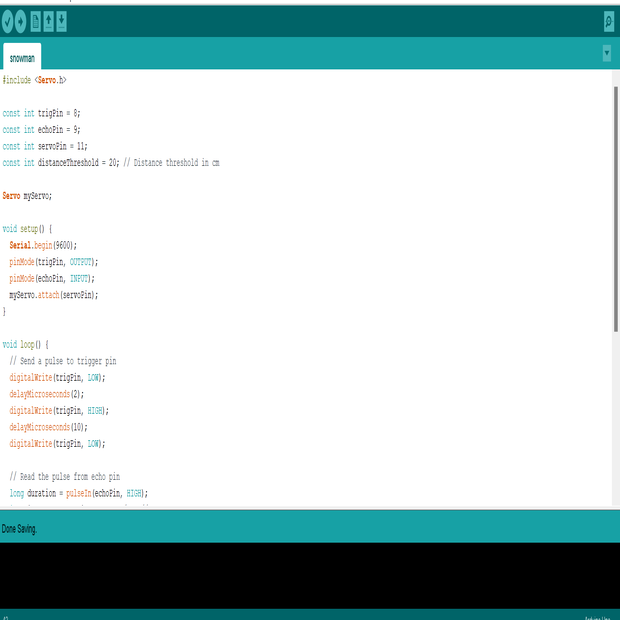Click the Done Saving status message
Viewport: 620px width, 620px height.
[x=20, y=528]
